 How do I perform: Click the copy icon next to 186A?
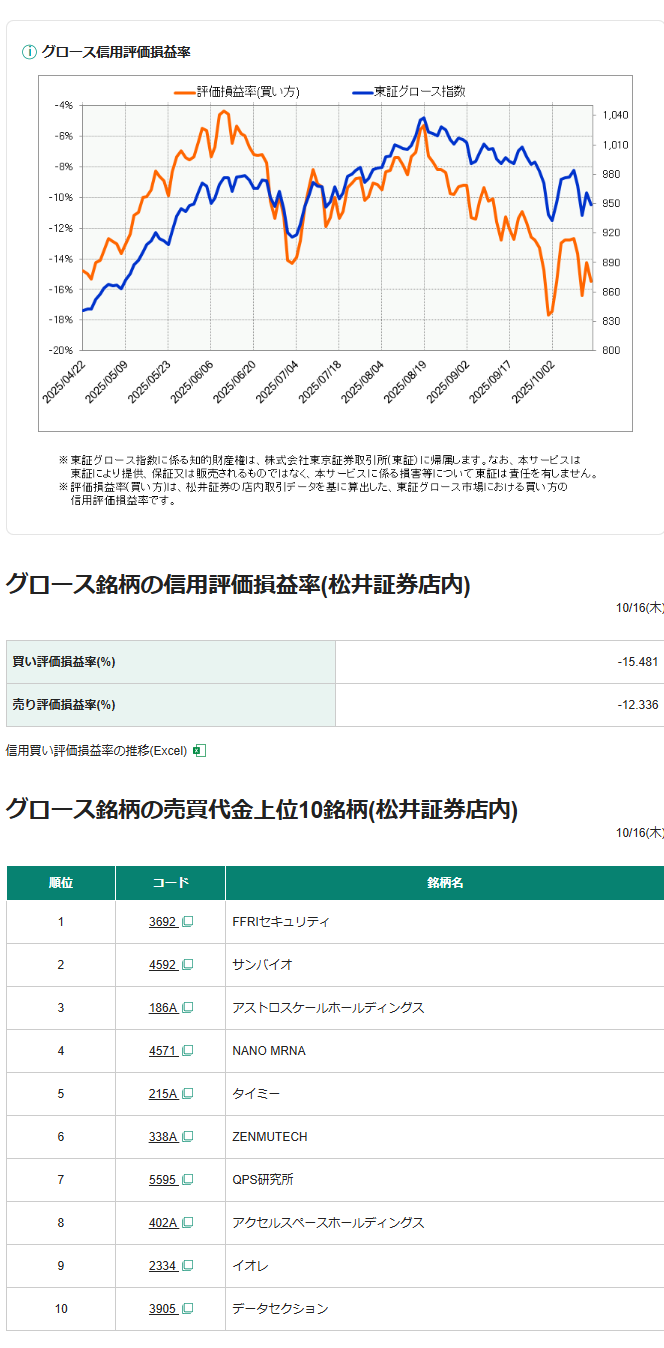click(x=187, y=1008)
